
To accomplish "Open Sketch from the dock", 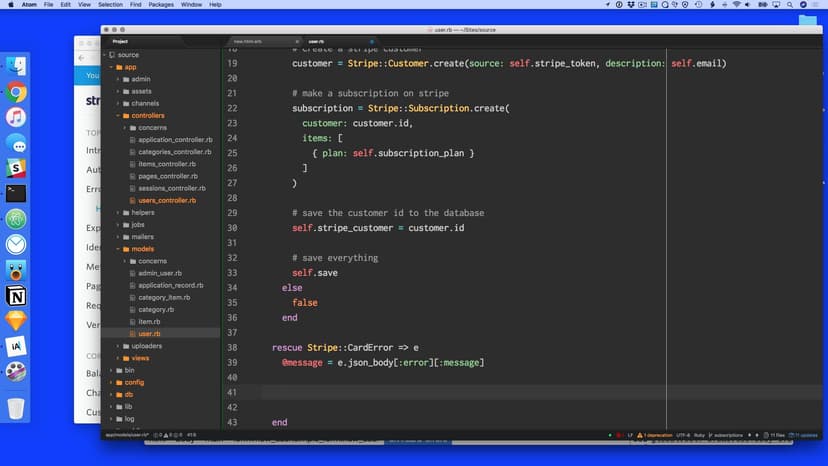I will (16, 321).
